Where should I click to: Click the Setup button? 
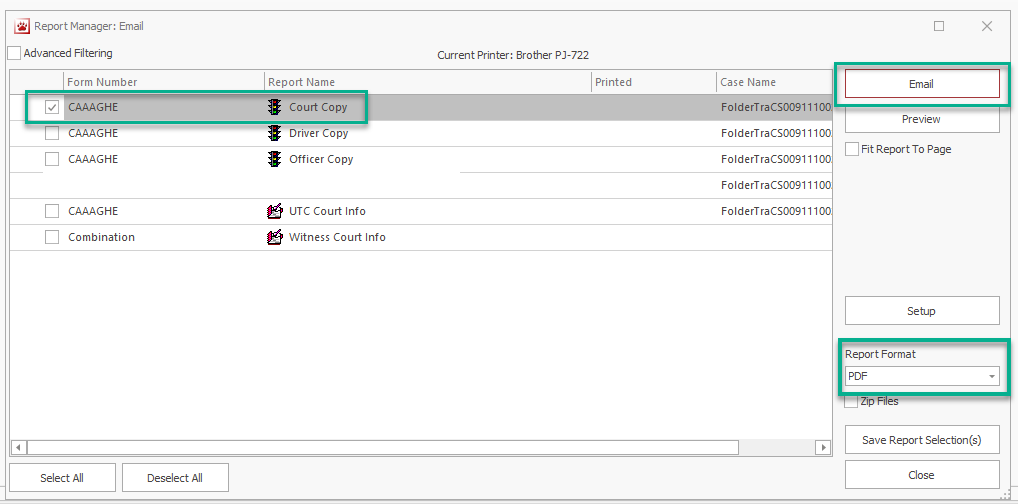point(921,311)
